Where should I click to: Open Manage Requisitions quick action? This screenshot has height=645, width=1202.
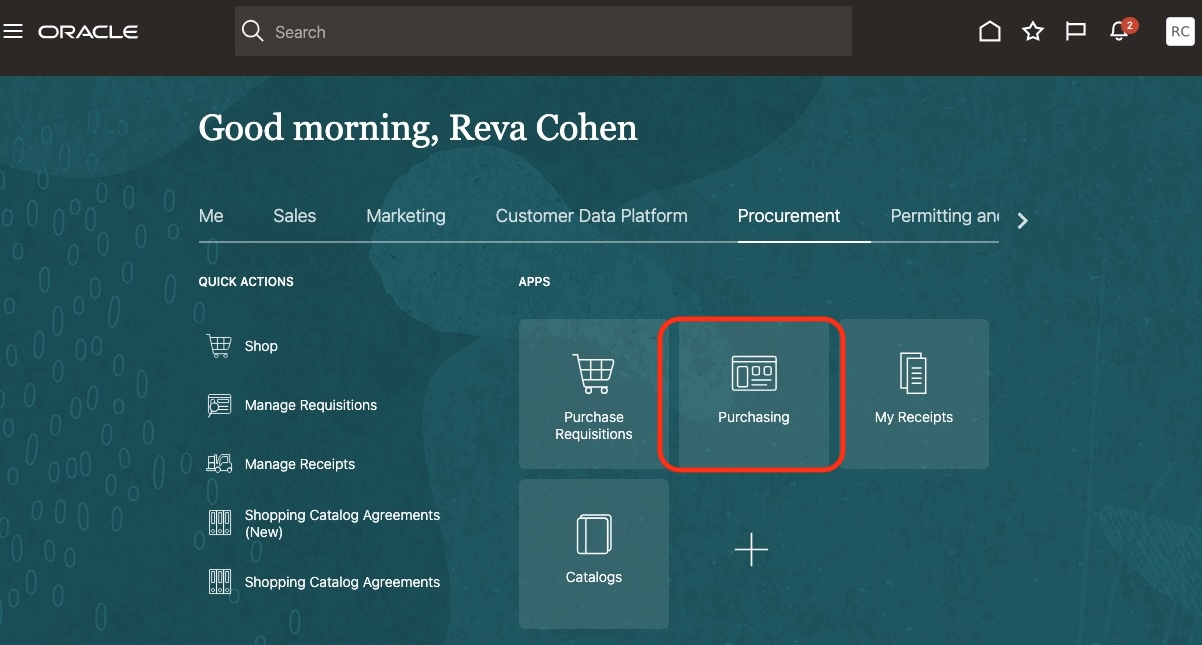pyautogui.click(x=311, y=405)
